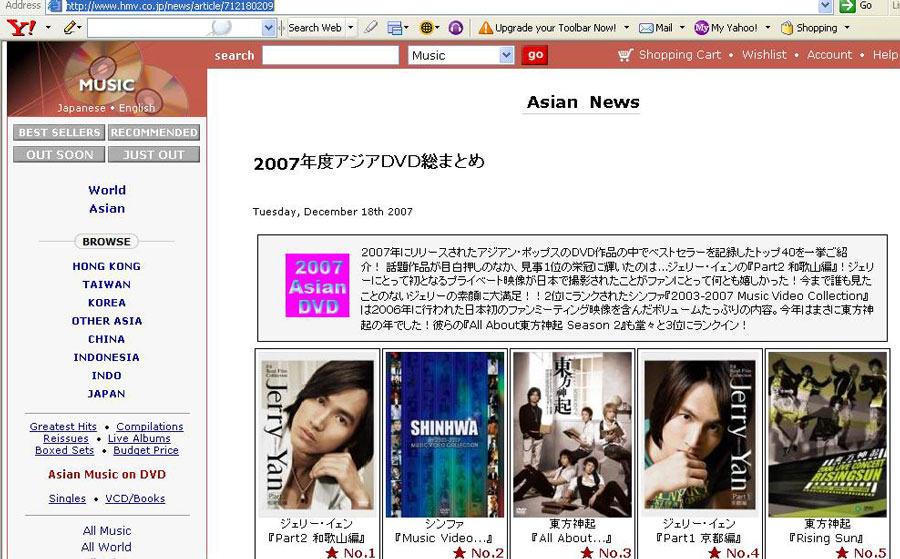This screenshot has width=900, height=559.
Task: Open Shopping from the Yahoo toolbar
Action: click(809, 28)
